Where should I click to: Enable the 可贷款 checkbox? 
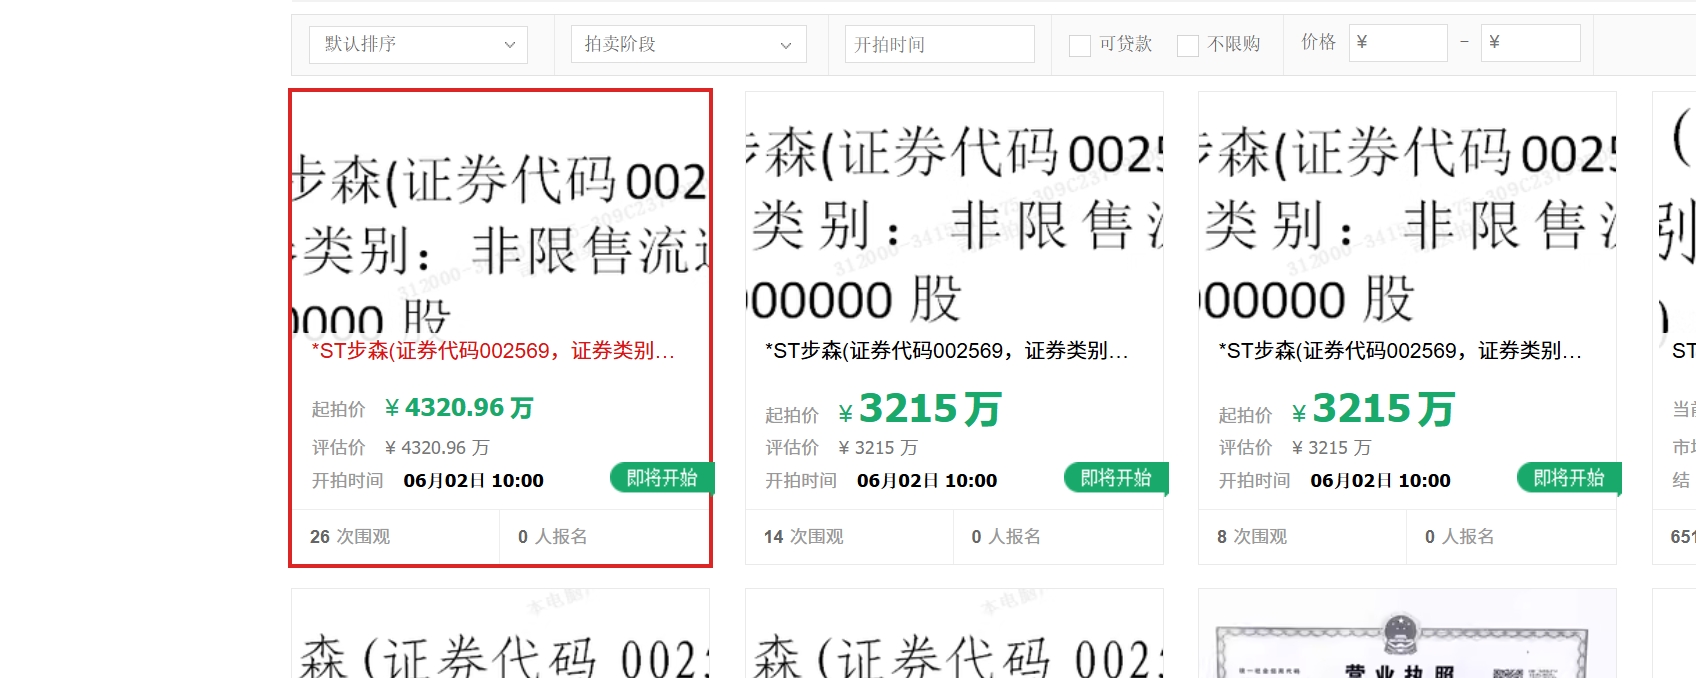[1080, 45]
